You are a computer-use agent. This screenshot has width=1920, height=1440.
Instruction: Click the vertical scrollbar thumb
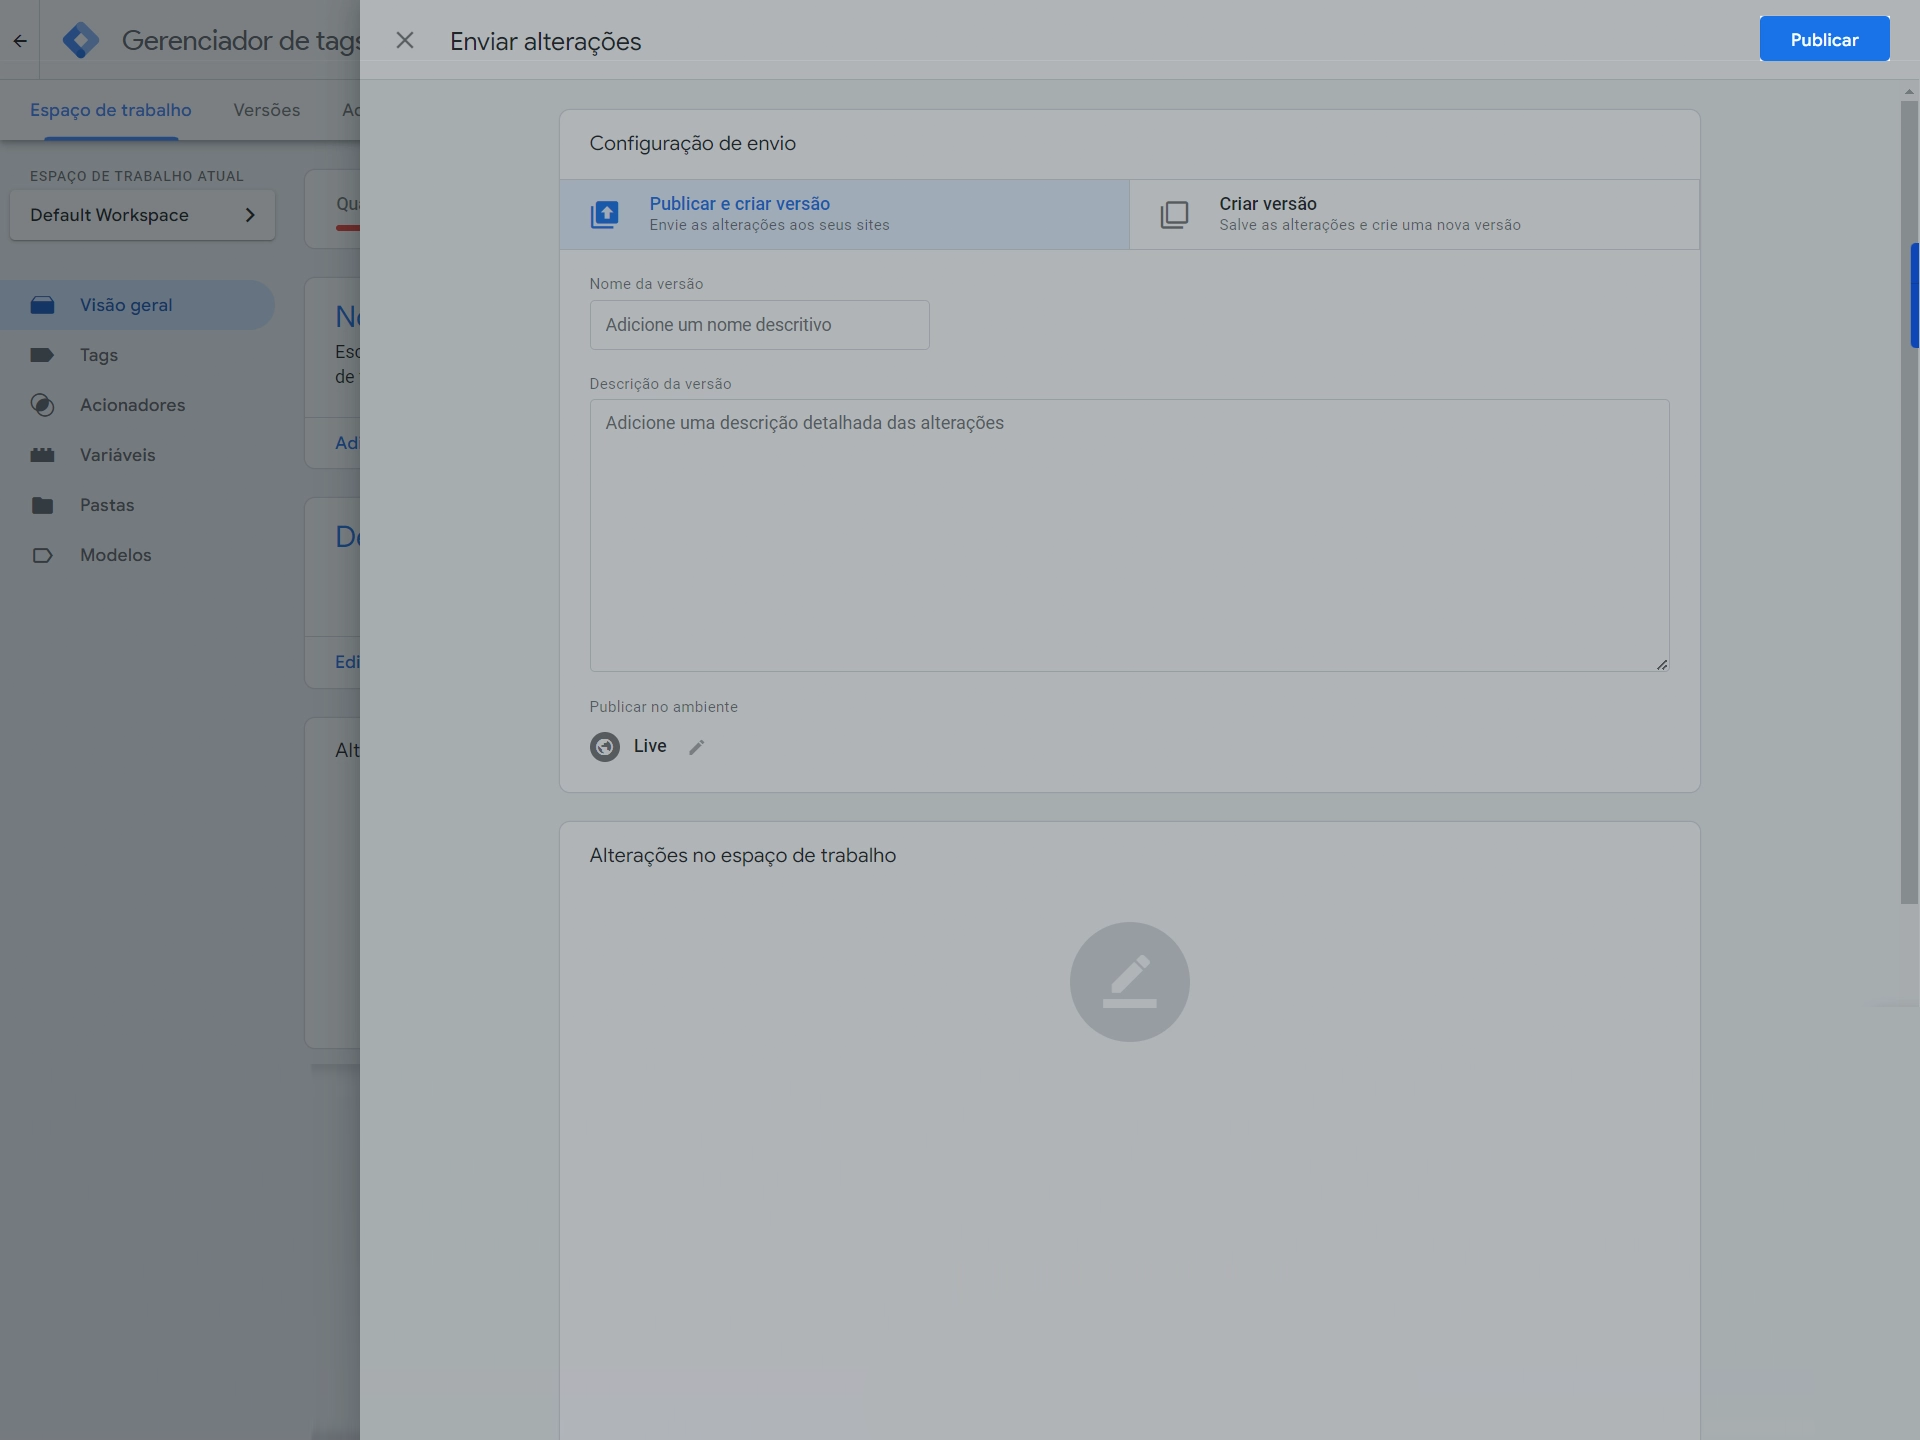(1909, 500)
